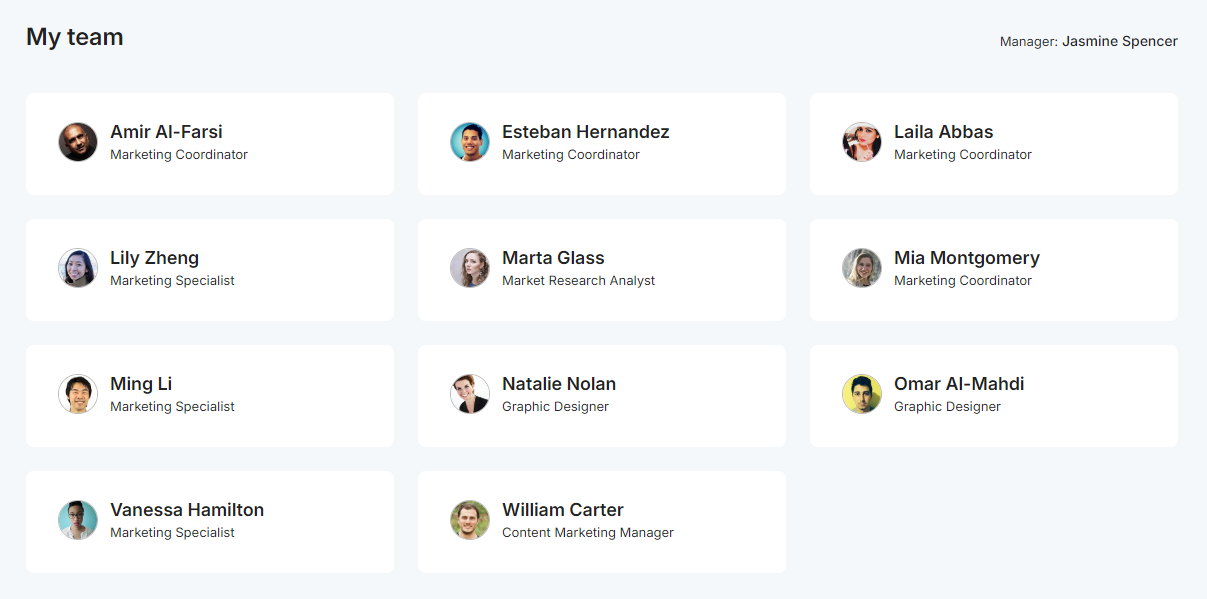Click Vanessa Hamilton's profile avatar

click(78, 520)
